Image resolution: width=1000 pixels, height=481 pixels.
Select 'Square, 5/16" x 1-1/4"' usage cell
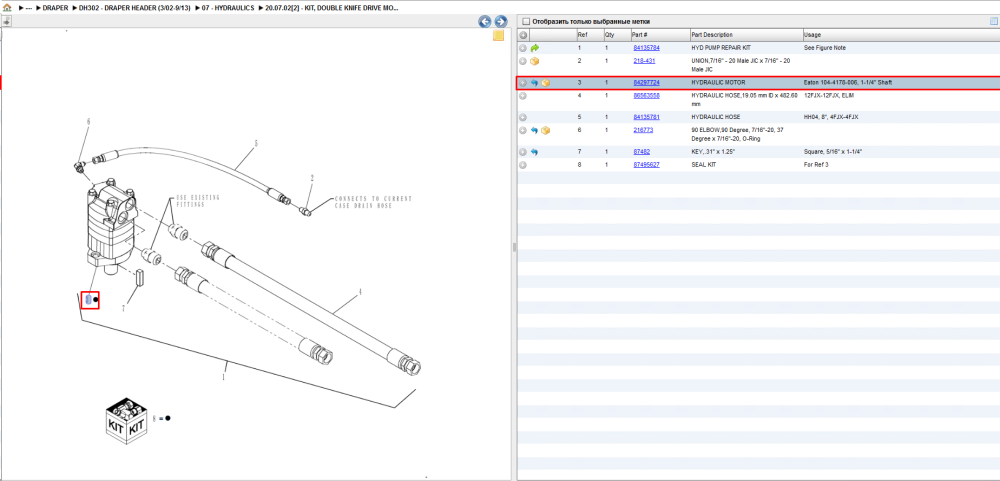tap(835, 152)
